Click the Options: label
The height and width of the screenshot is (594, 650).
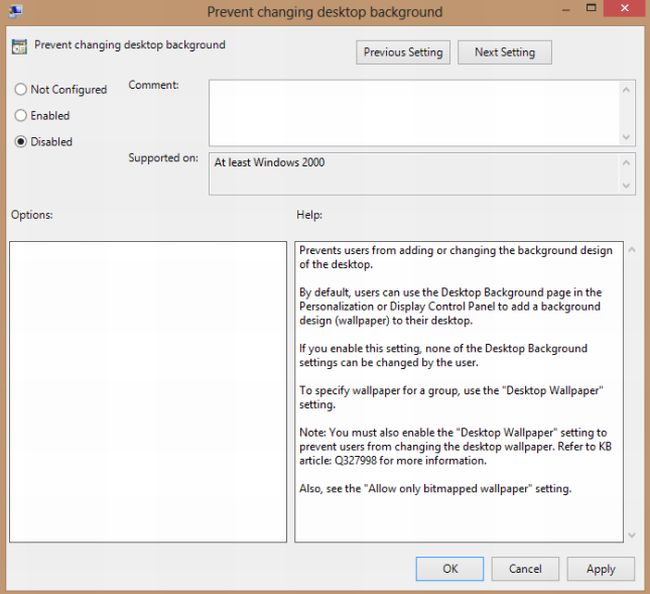click(x=32, y=215)
